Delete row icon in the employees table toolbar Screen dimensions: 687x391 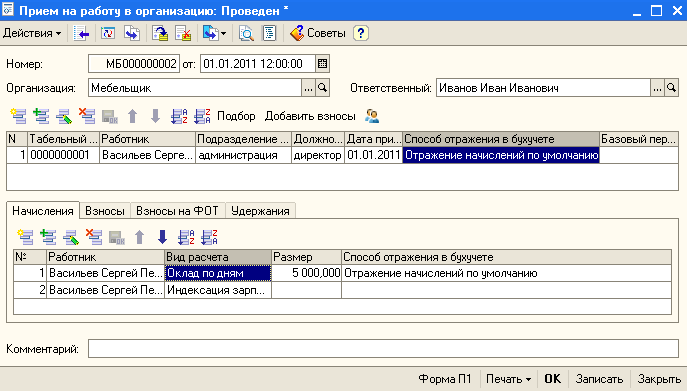click(x=87, y=116)
